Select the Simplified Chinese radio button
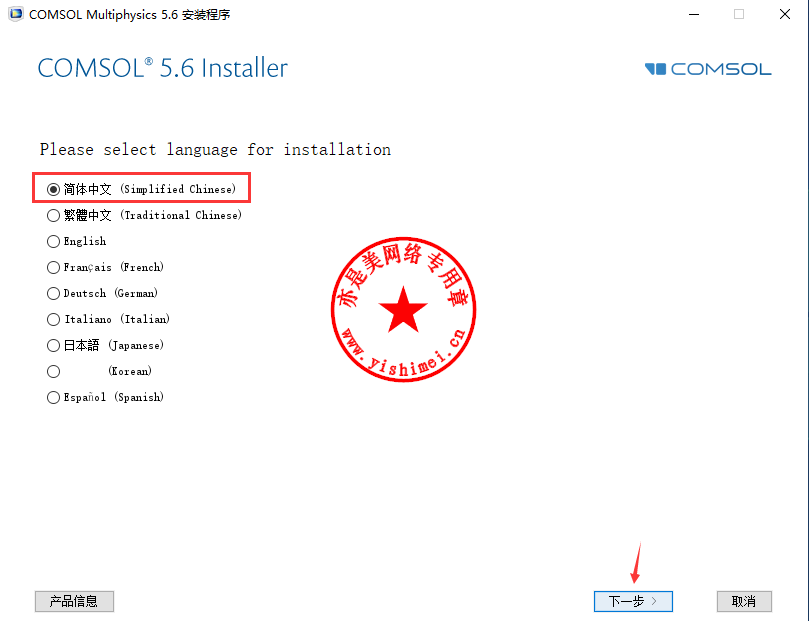This screenshot has height=621, width=809. coord(53,189)
